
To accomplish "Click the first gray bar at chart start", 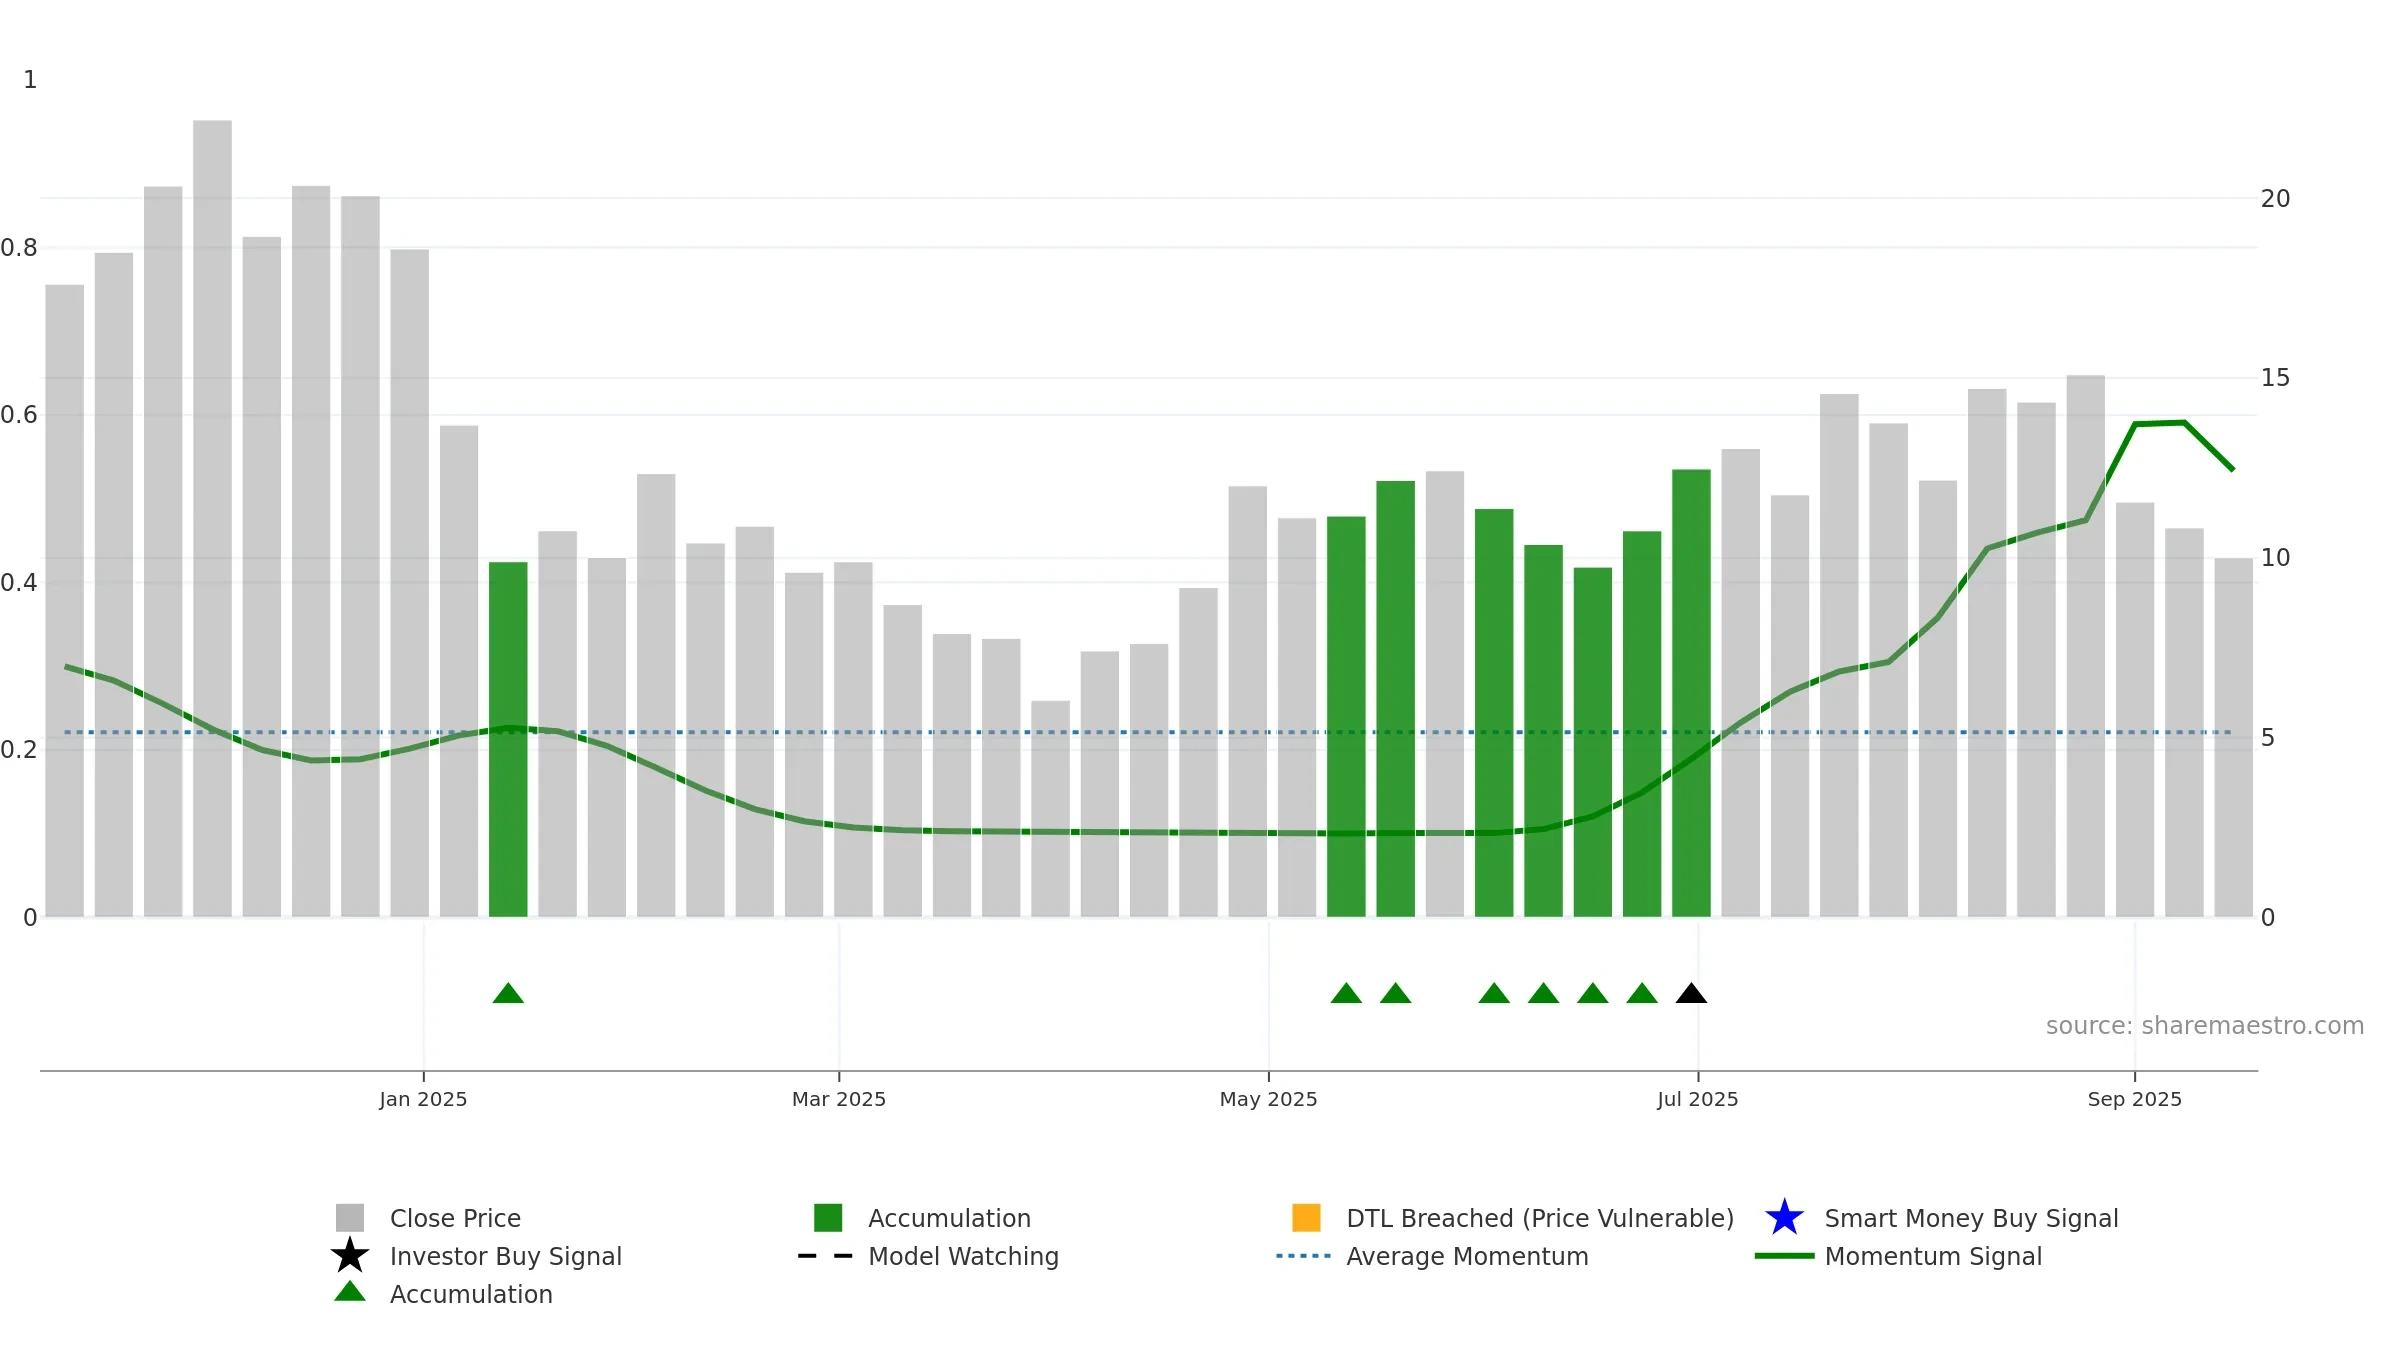I will pos(65,601).
